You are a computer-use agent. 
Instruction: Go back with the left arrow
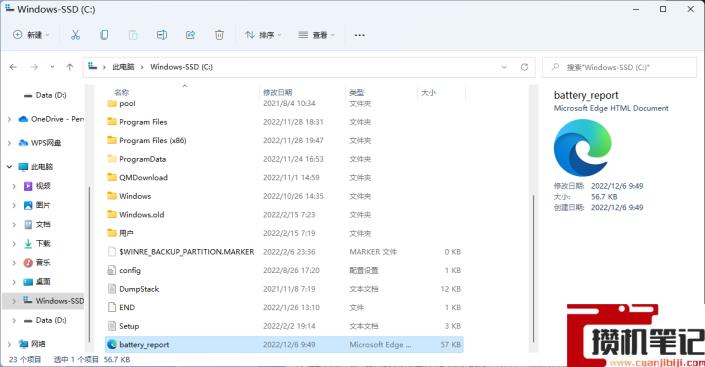(x=13, y=67)
